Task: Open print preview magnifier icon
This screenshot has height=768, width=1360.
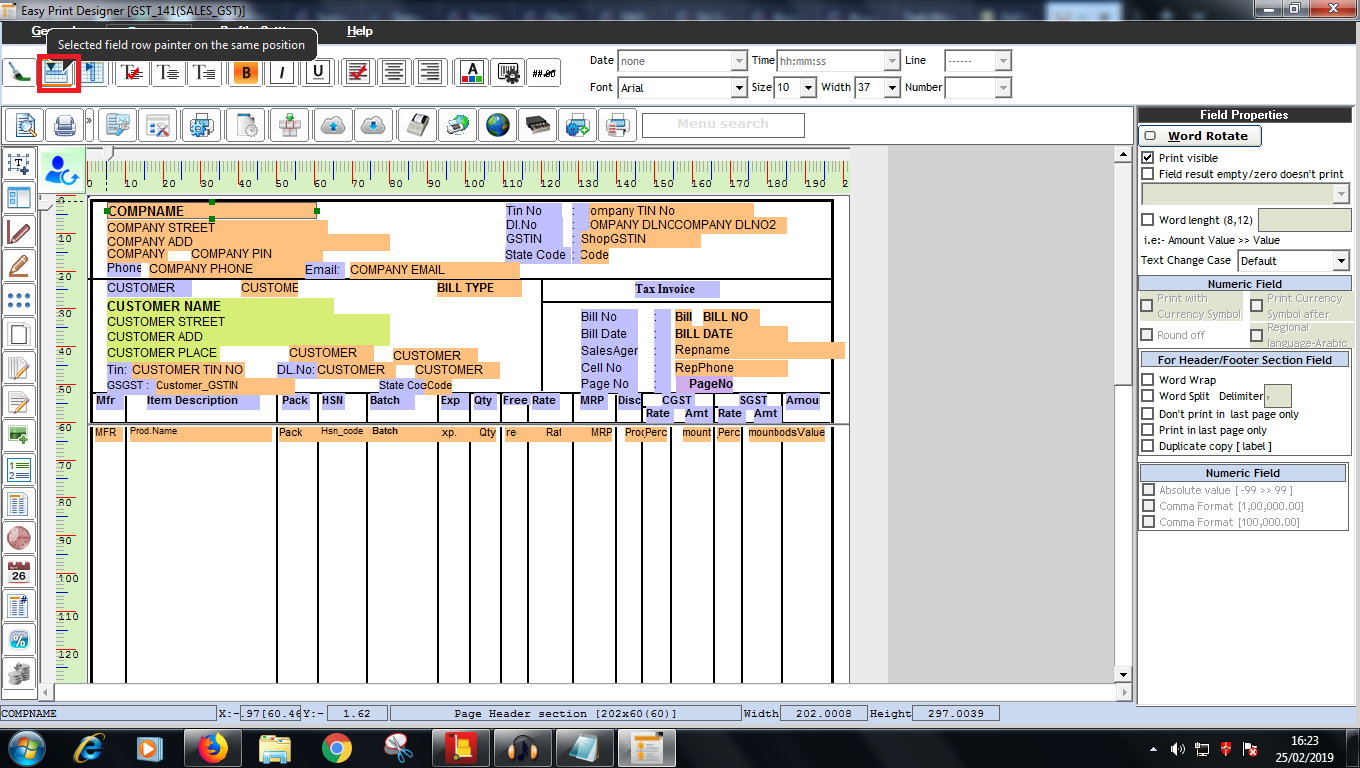Action: tap(25, 126)
